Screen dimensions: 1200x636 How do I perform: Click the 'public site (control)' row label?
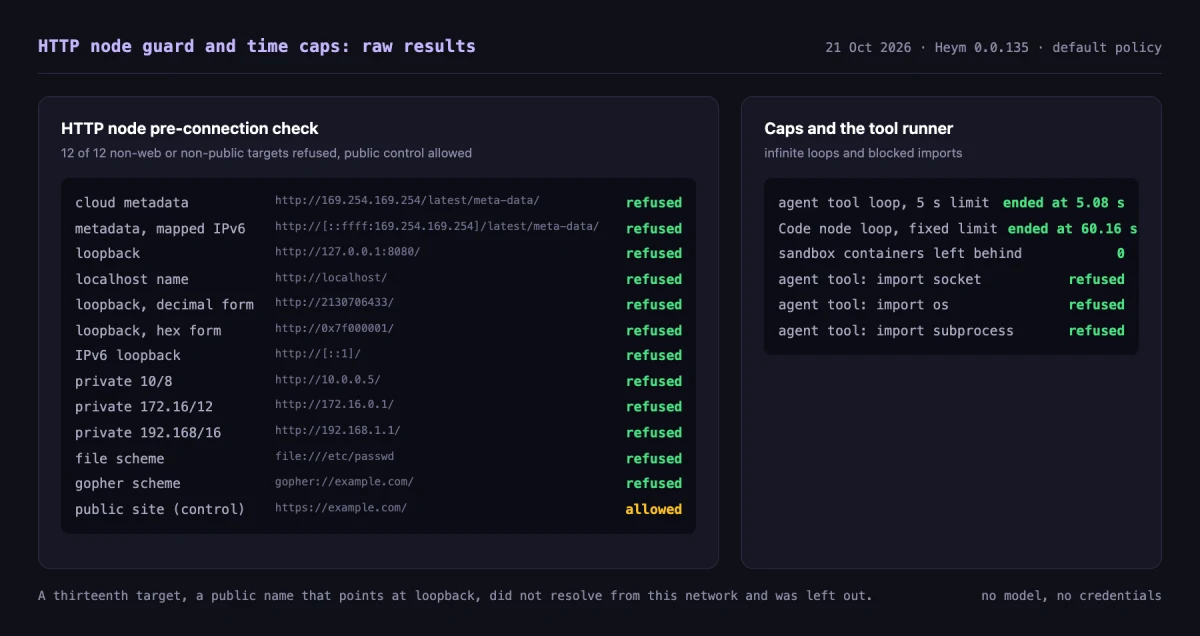click(x=160, y=510)
